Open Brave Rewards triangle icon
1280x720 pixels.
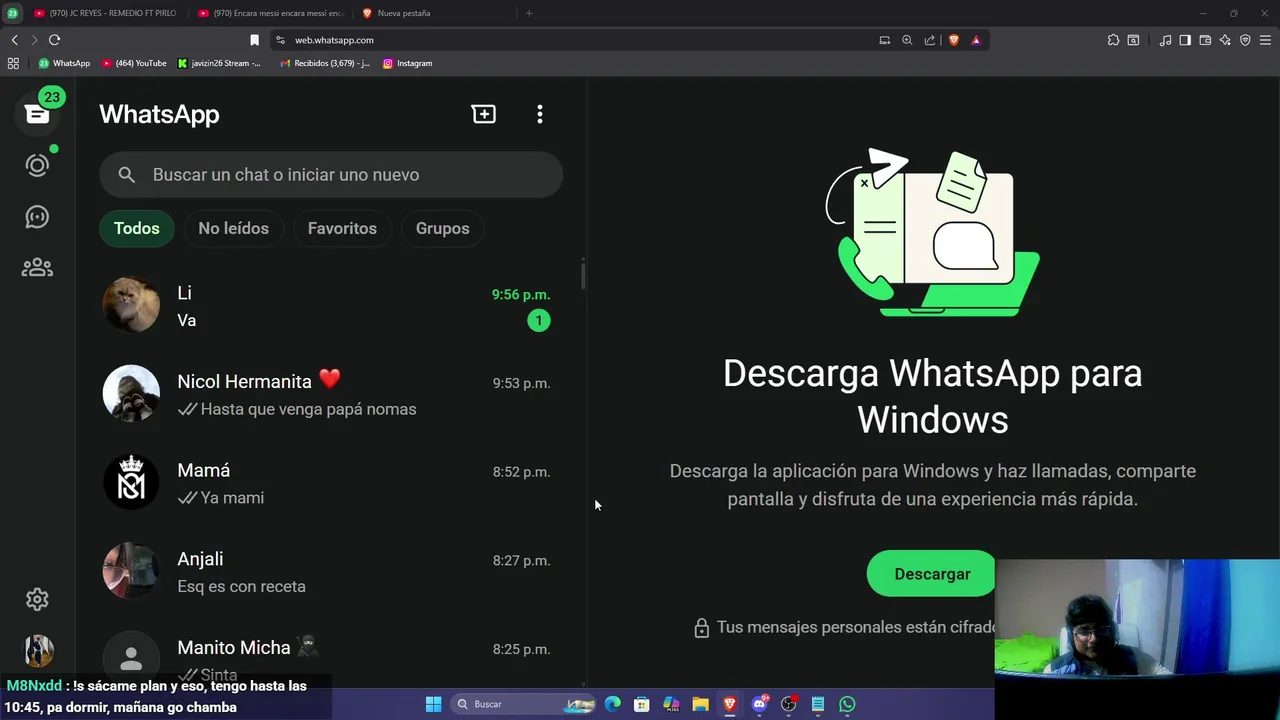click(x=976, y=40)
